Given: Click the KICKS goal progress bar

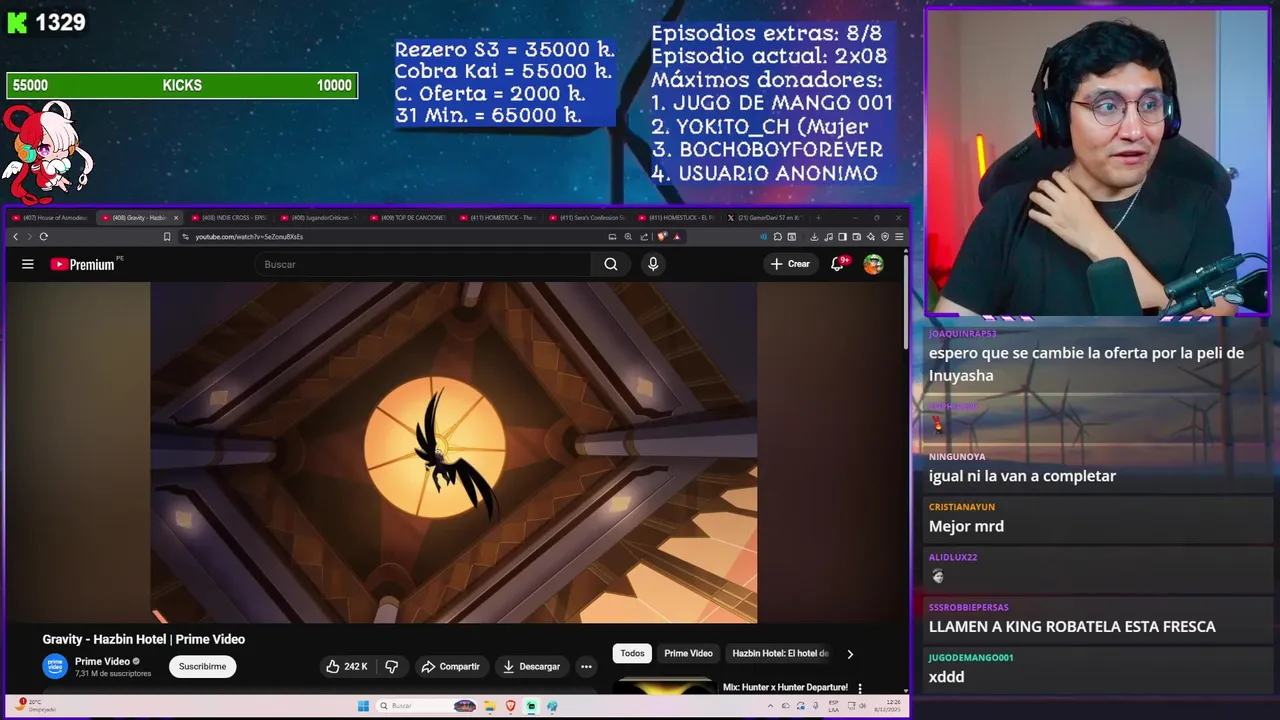Looking at the screenshot, I should tap(182, 86).
